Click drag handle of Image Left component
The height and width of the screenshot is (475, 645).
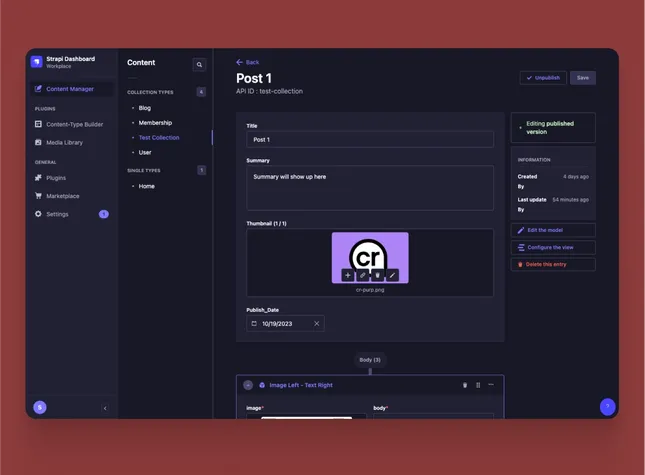click(478, 385)
